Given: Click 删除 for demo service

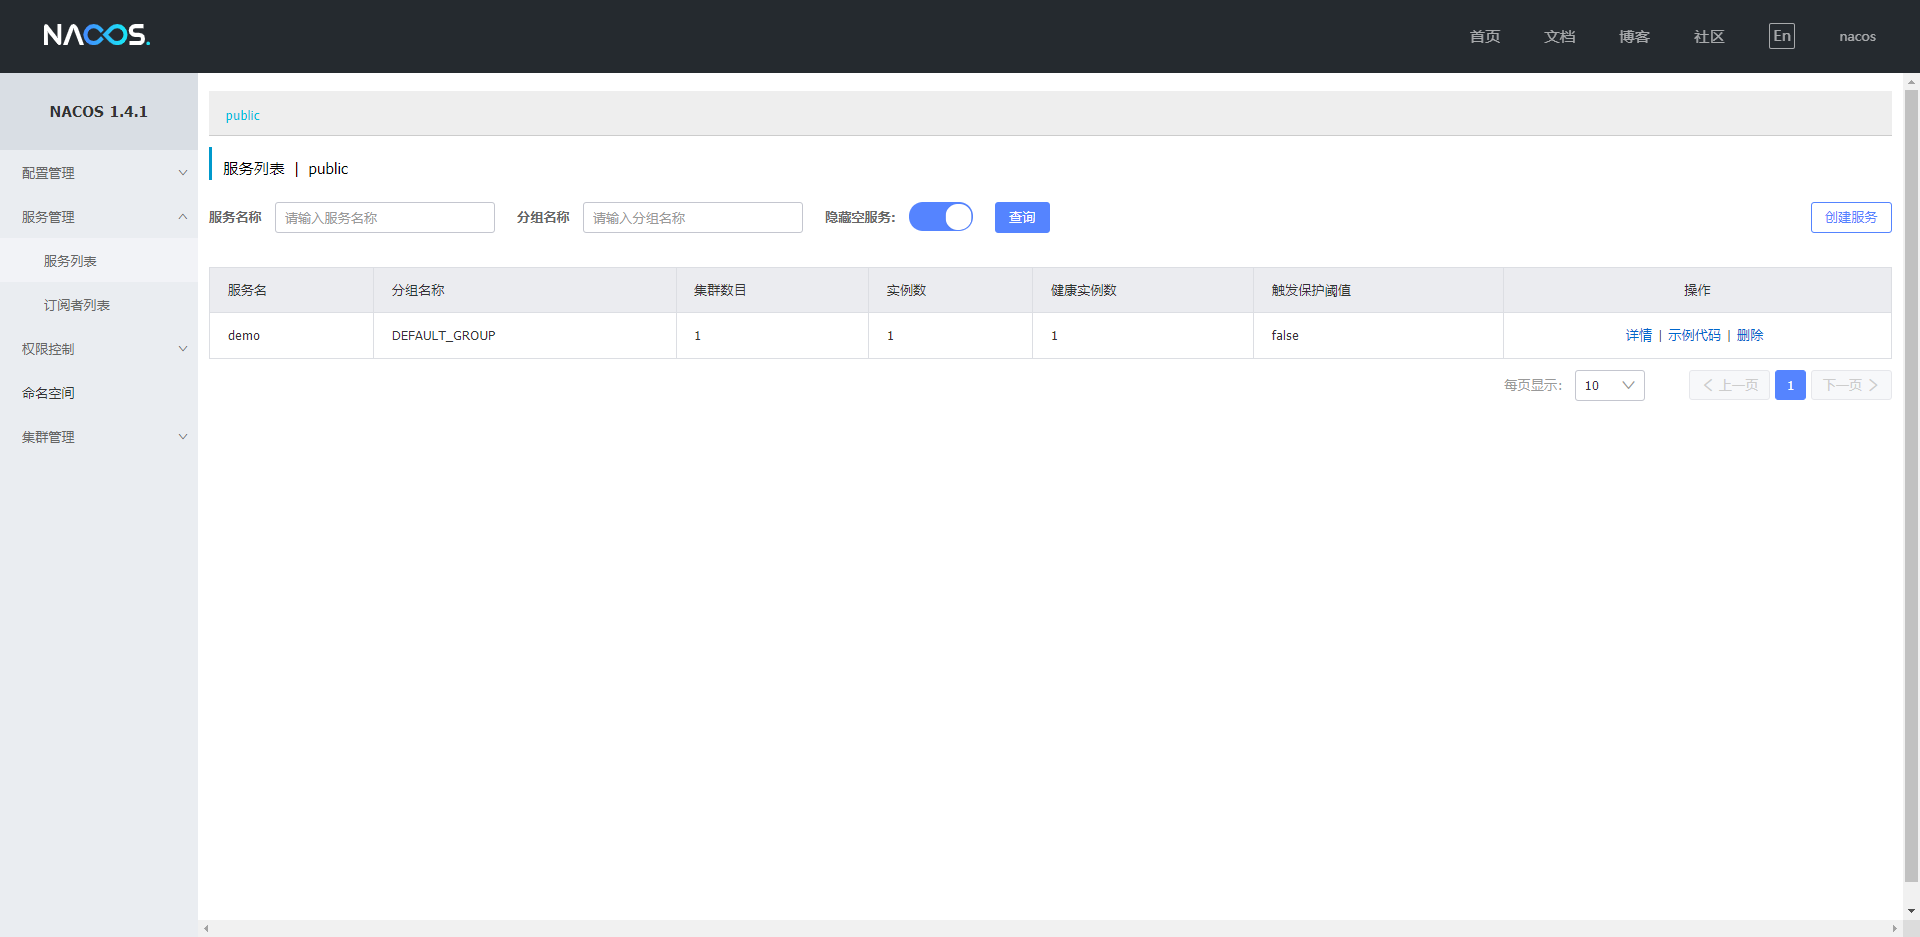Looking at the screenshot, I should point(1750,335).
